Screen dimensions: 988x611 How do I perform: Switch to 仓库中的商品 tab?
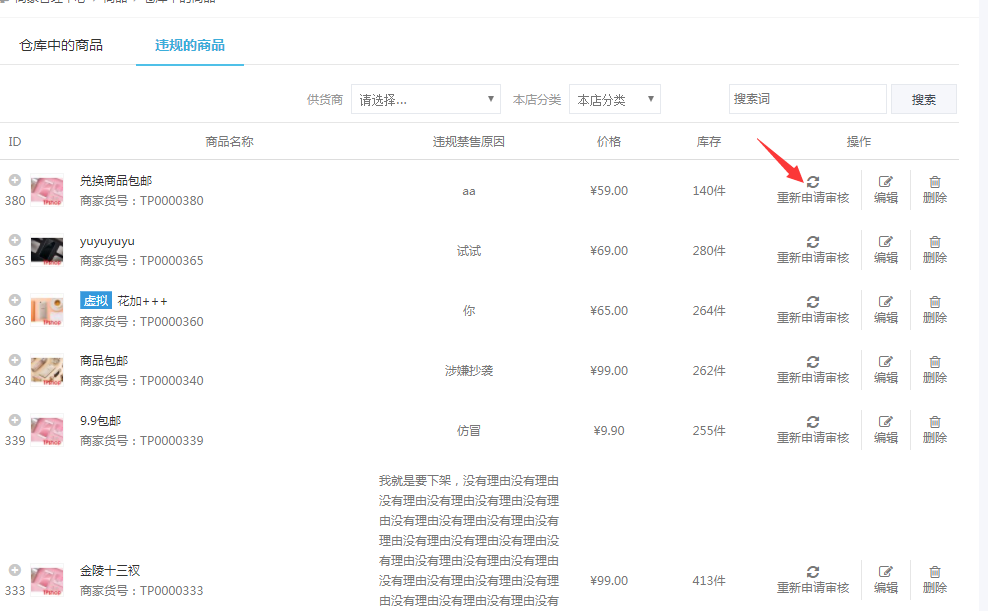pos(61,45)
